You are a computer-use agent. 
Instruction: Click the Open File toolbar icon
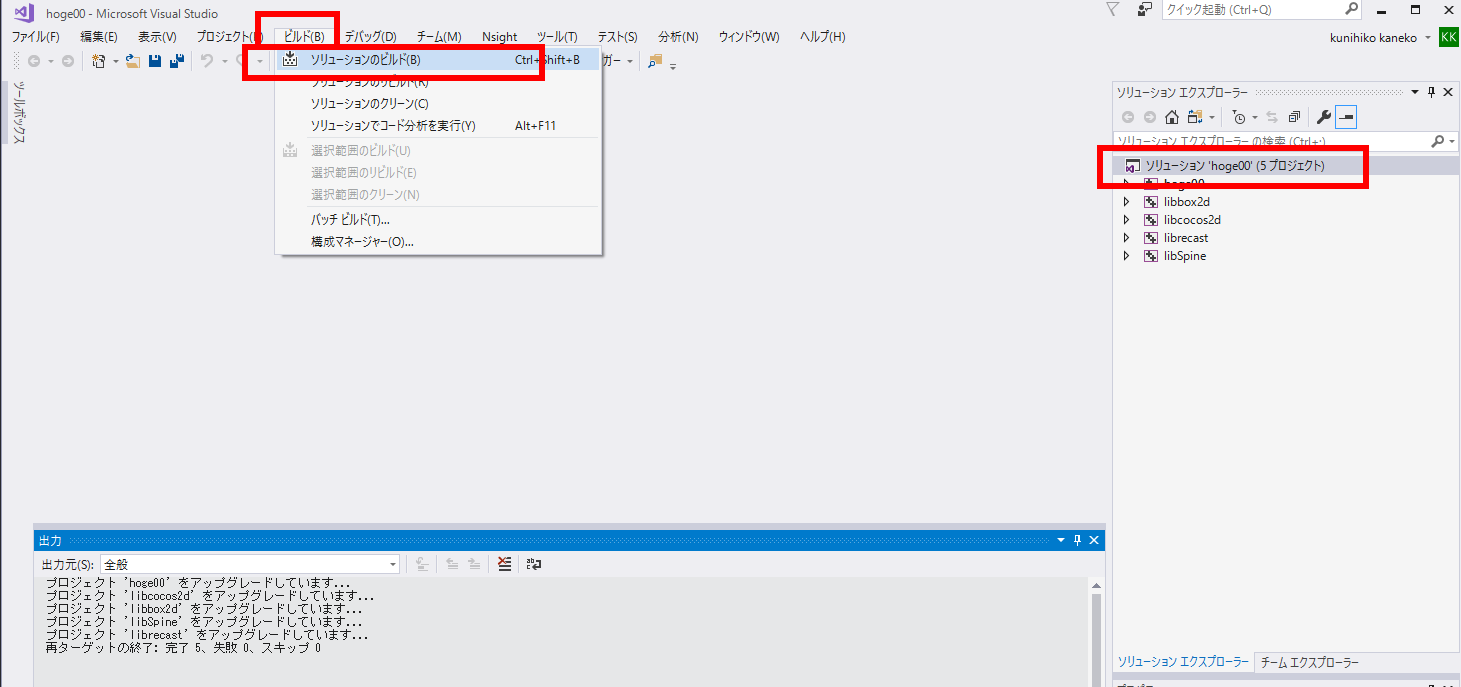(132, 61)
